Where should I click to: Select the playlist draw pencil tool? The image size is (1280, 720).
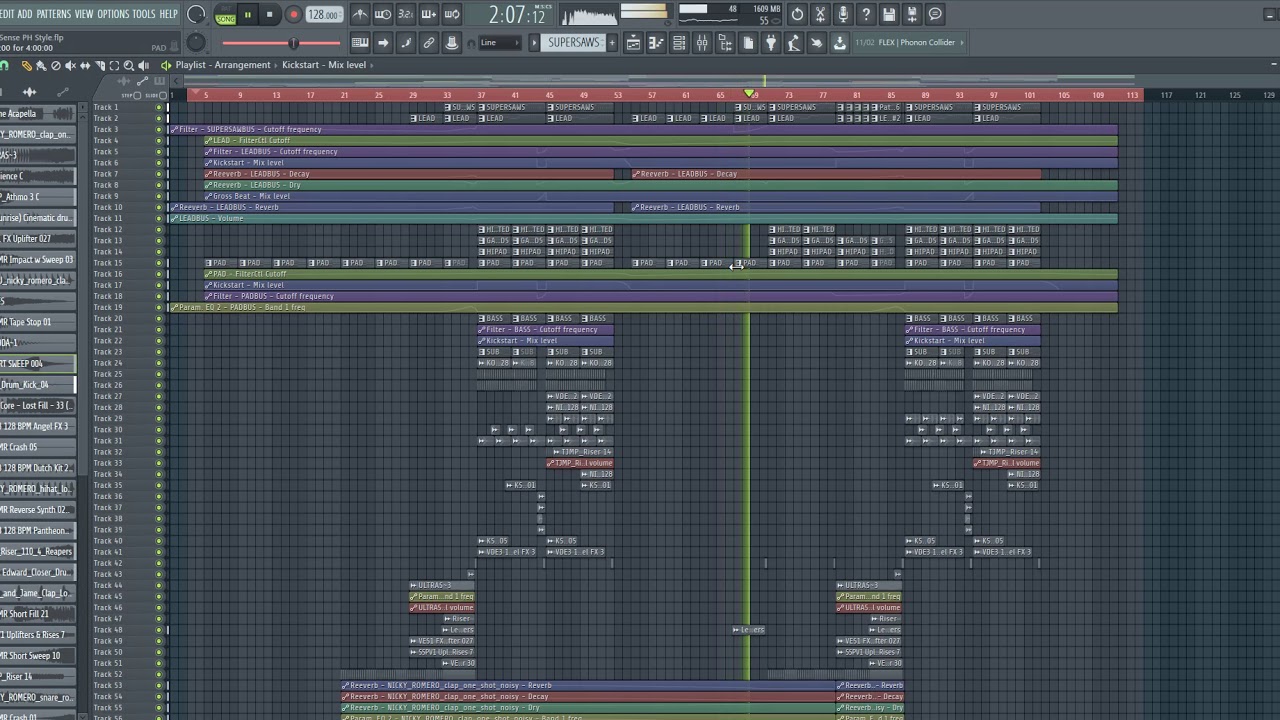[x=27, y=66]
